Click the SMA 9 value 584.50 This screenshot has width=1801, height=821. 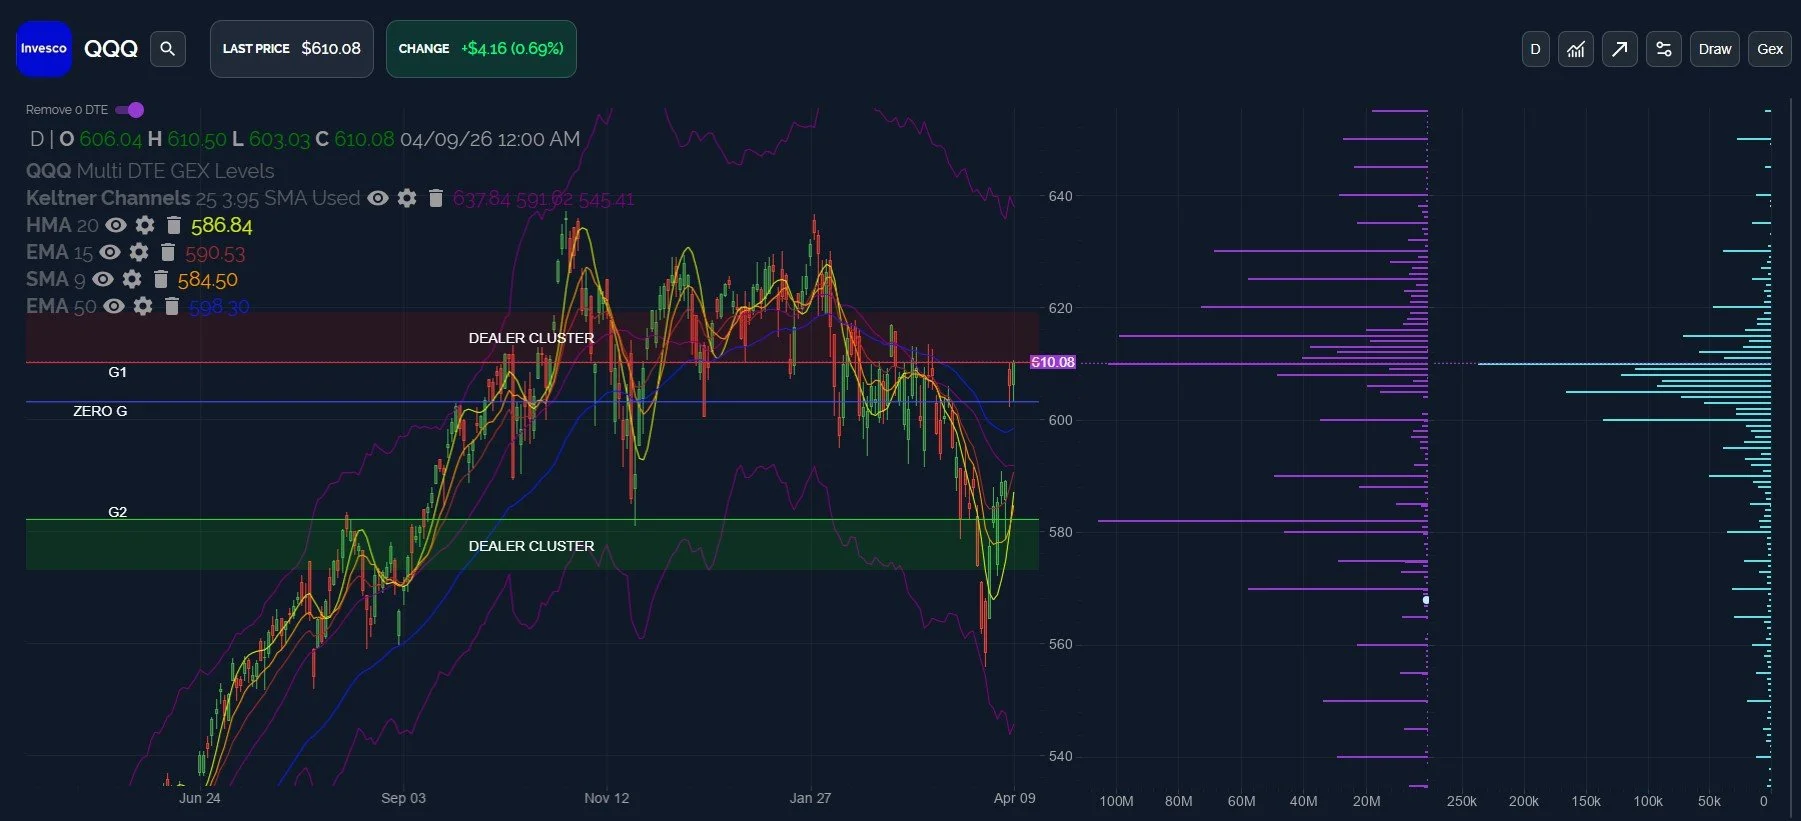208,280
